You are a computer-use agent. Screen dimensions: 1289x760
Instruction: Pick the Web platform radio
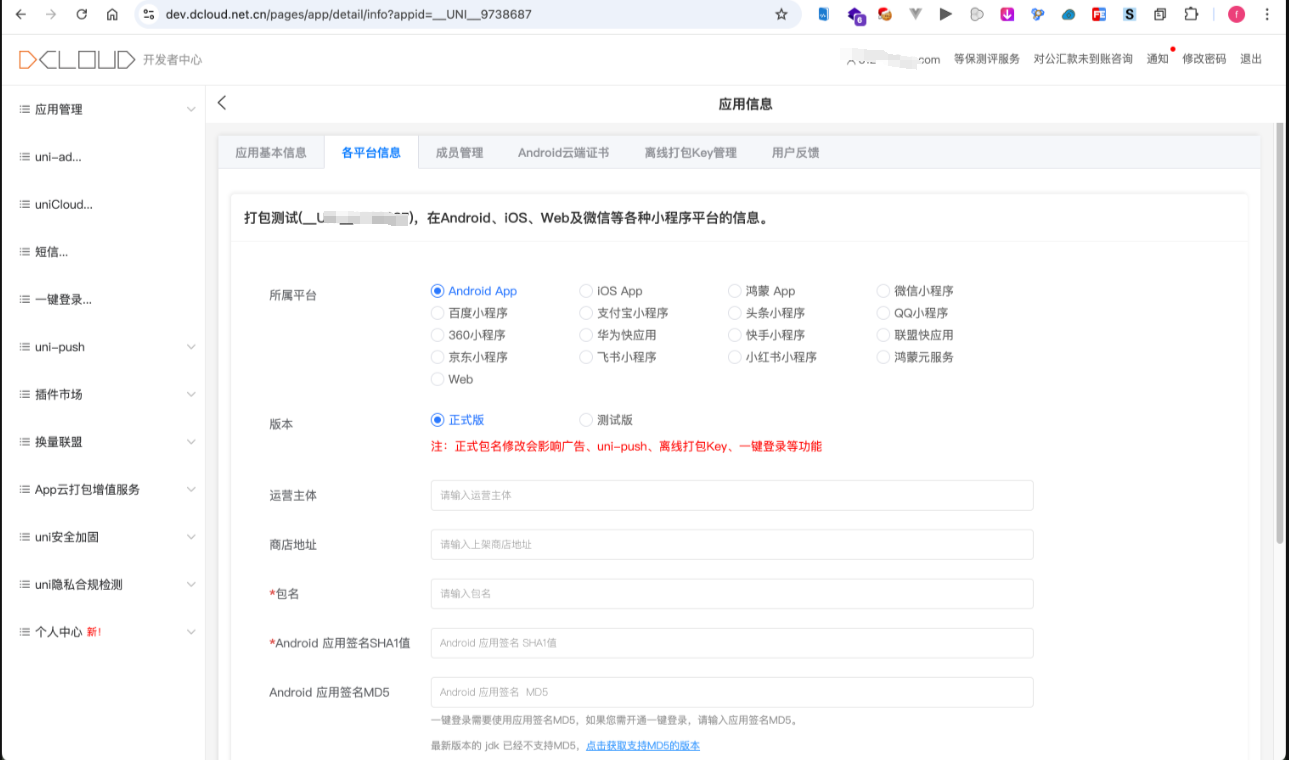pyautogui.click(x=437, y=379)
